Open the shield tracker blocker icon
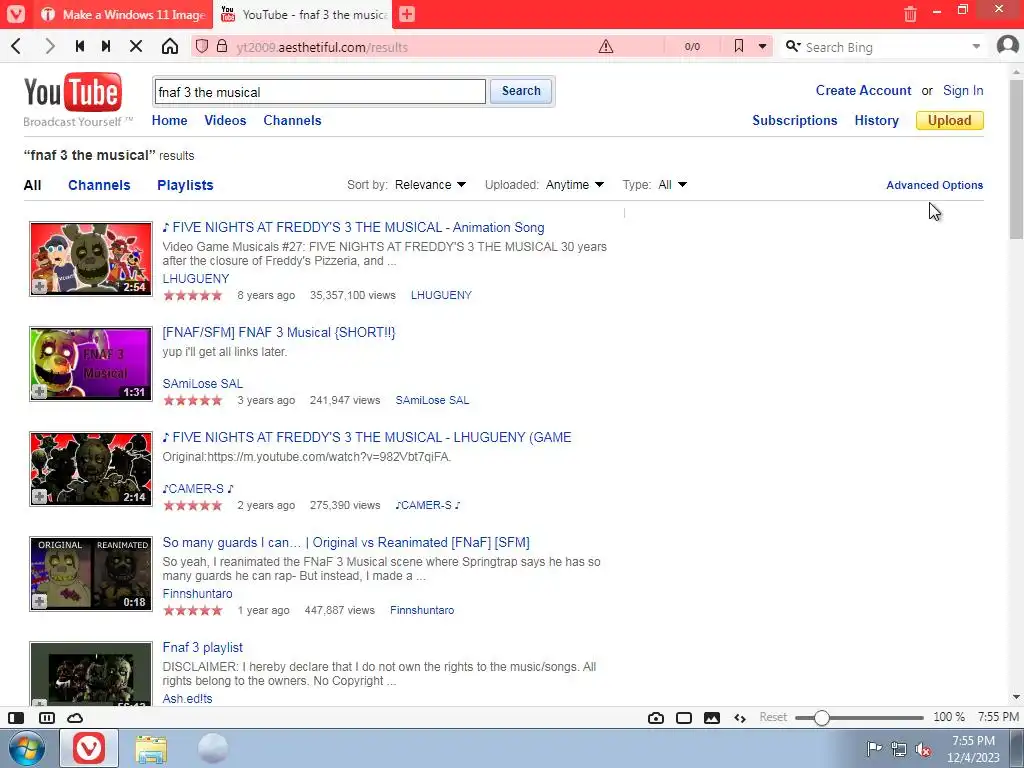Screen dimensions: 1024x768 pos(202,46)
